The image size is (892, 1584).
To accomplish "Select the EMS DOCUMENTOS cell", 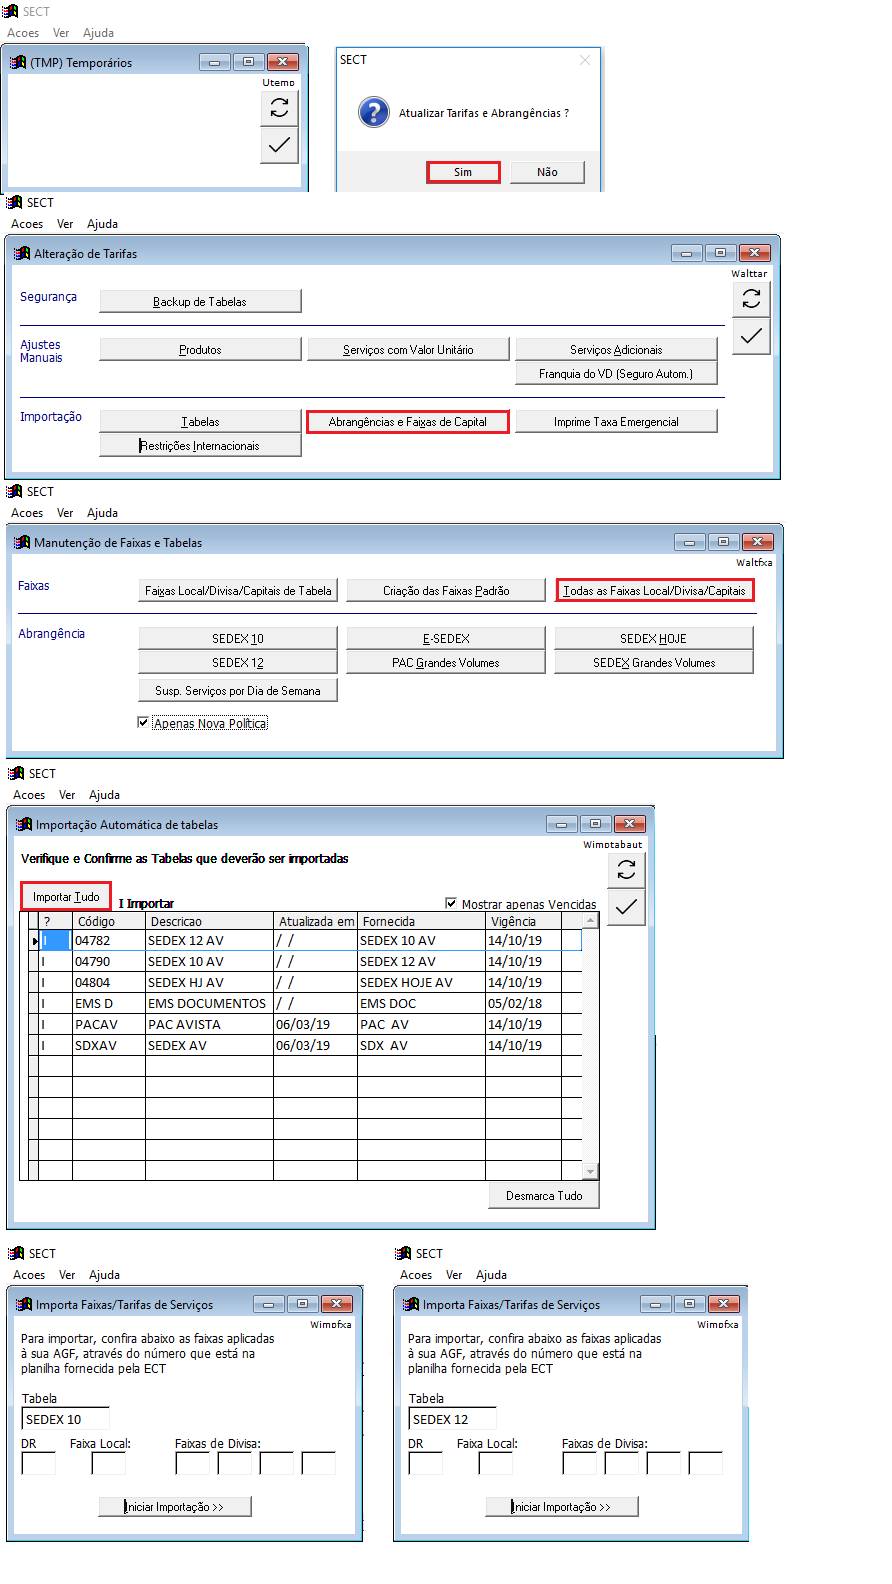I will point(209,1003).
